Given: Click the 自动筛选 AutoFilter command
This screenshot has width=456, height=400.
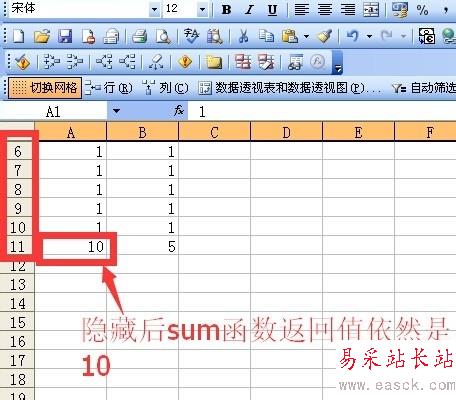Looking at the screenshot, I should pyautogui.click(x=424, y=88).
